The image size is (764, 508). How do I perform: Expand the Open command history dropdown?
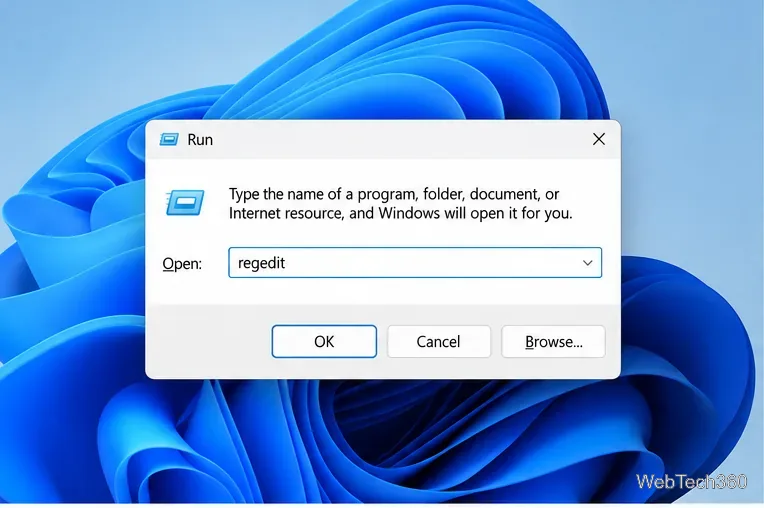[x=588, y=263]
